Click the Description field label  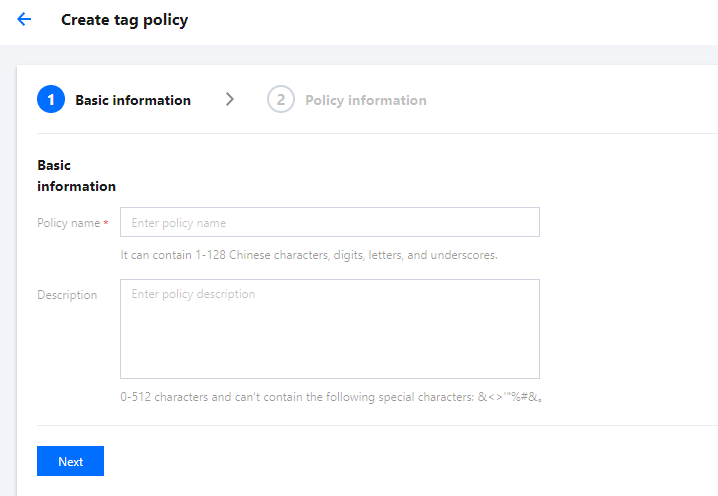67,295
